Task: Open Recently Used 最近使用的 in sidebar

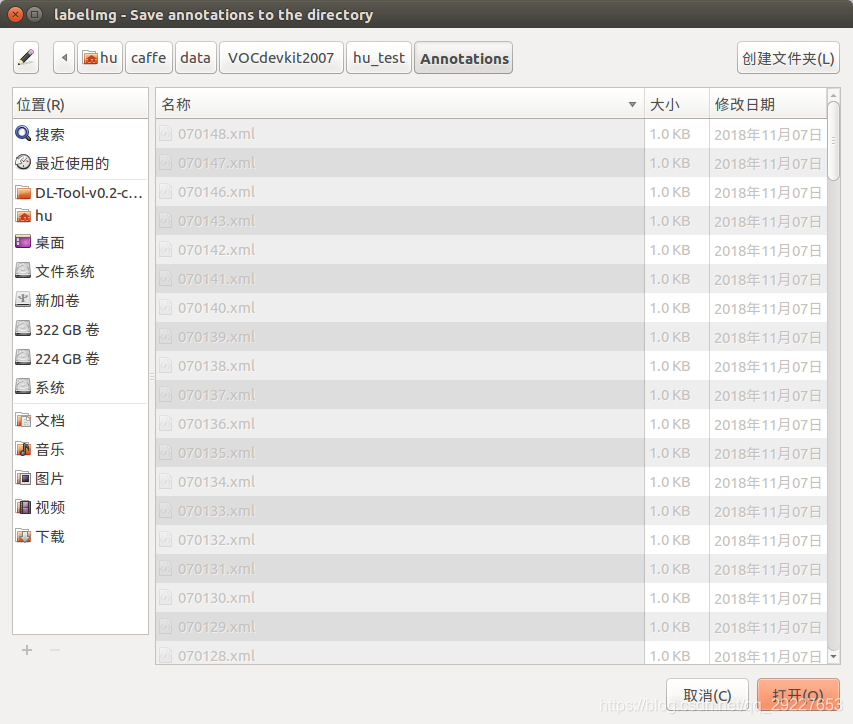Action: (x=80, y=163)
